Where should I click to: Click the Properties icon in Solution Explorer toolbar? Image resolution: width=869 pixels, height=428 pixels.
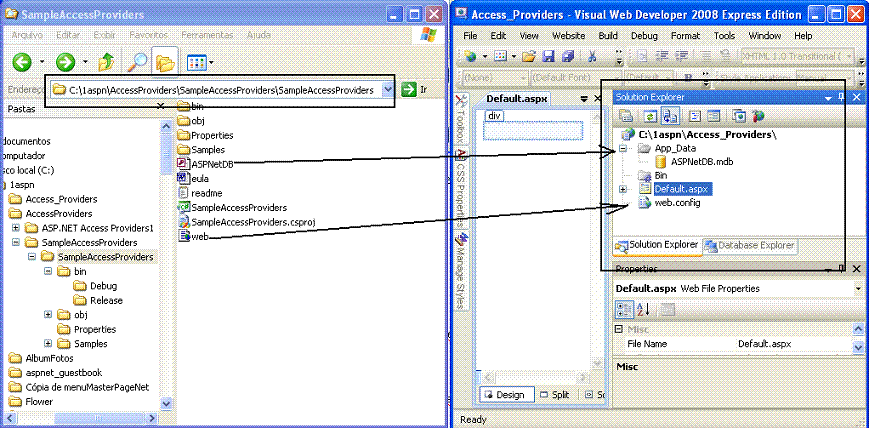pyautogui.click(x=626, y=116)
